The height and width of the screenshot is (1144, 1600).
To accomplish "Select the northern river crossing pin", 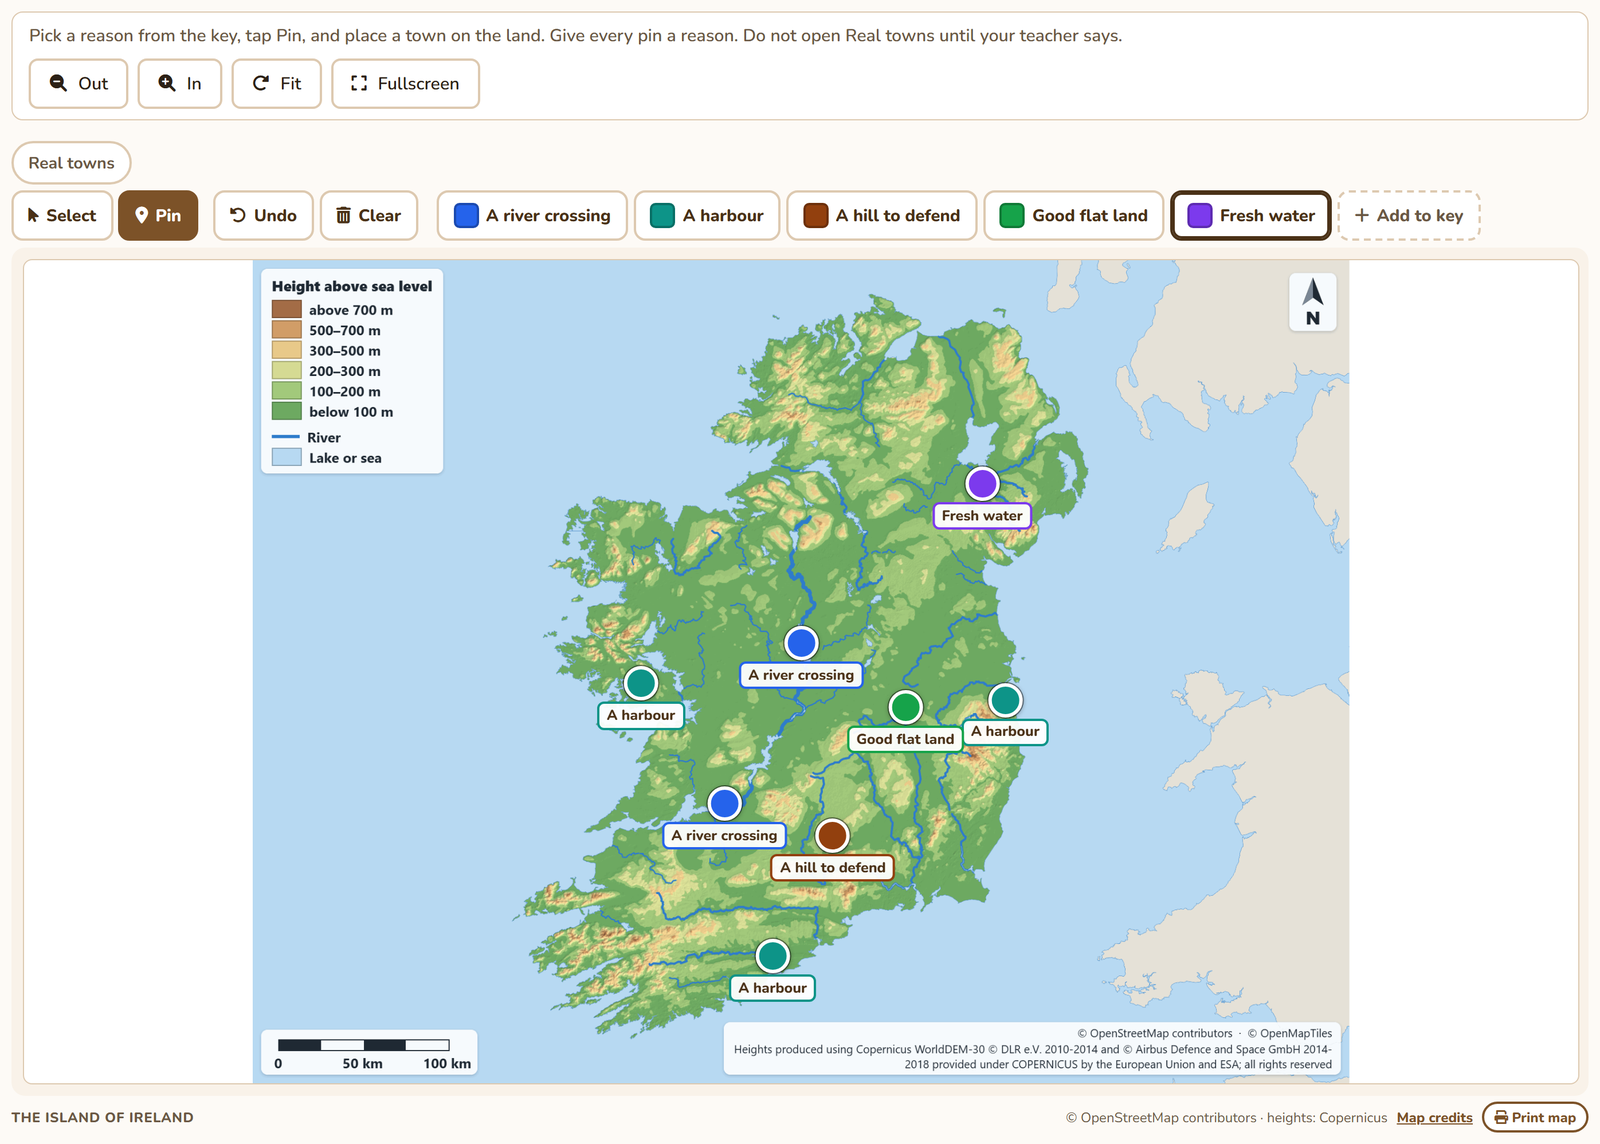I will coord(801,643).
